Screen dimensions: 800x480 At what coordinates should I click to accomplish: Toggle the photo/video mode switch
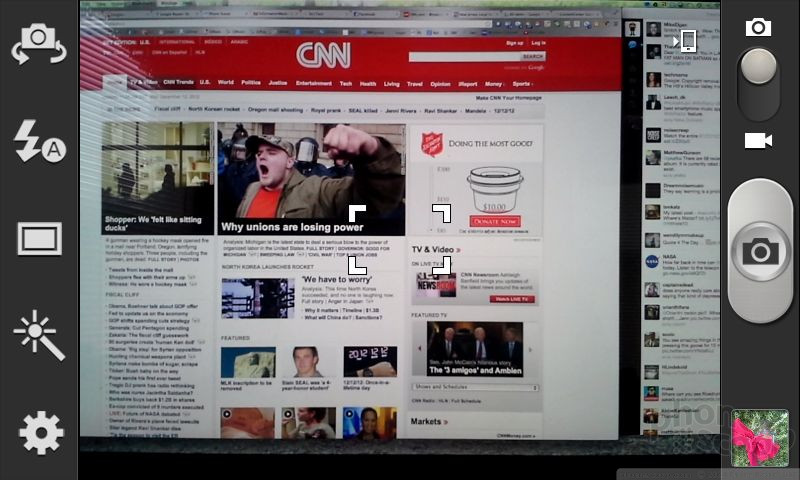point(759,84)
